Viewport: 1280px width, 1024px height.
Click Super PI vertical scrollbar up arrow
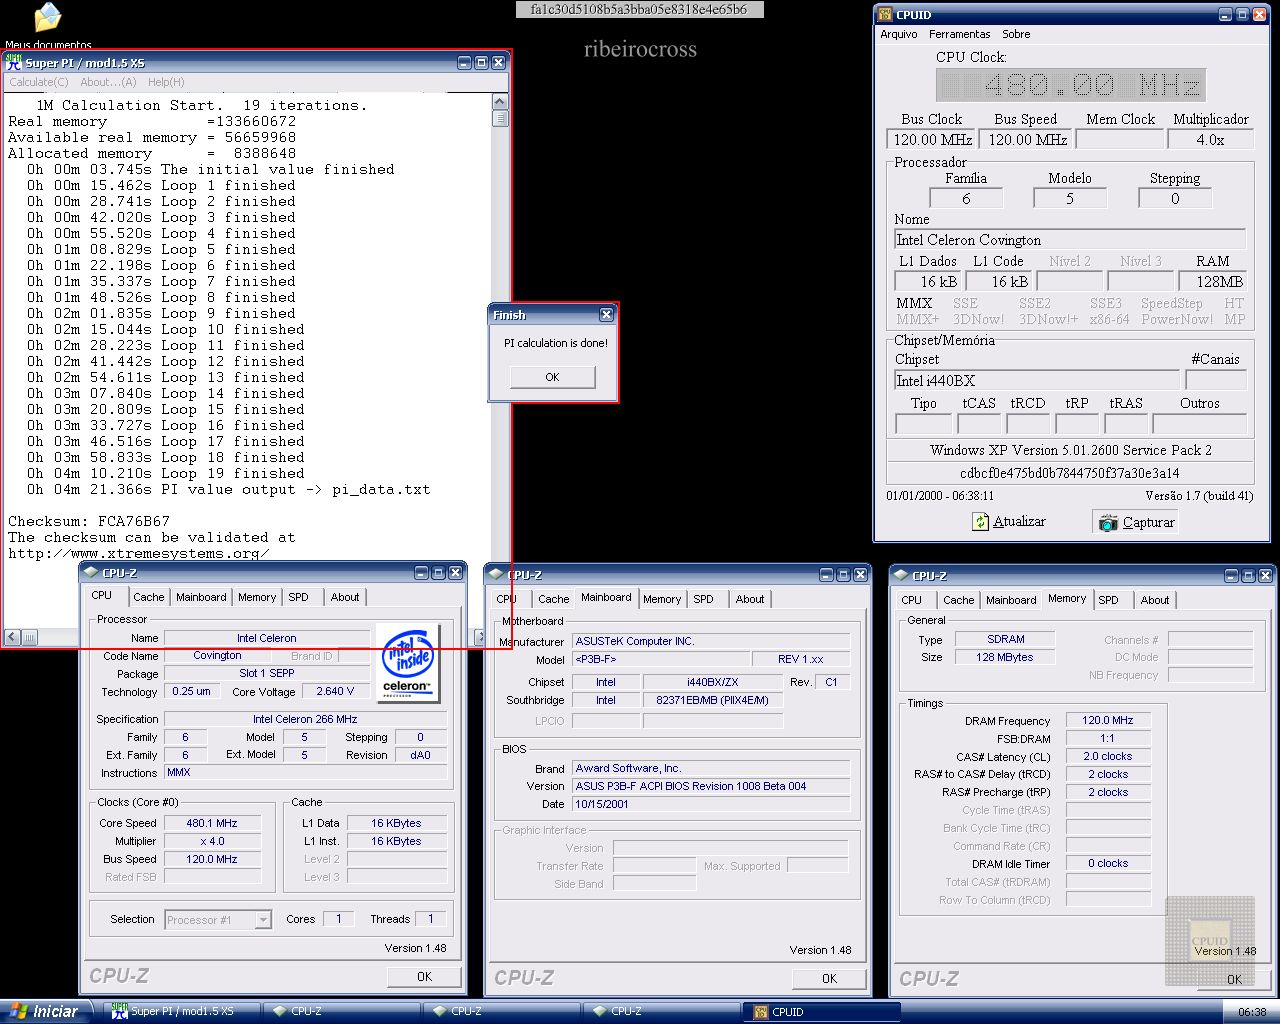point(500,102)
